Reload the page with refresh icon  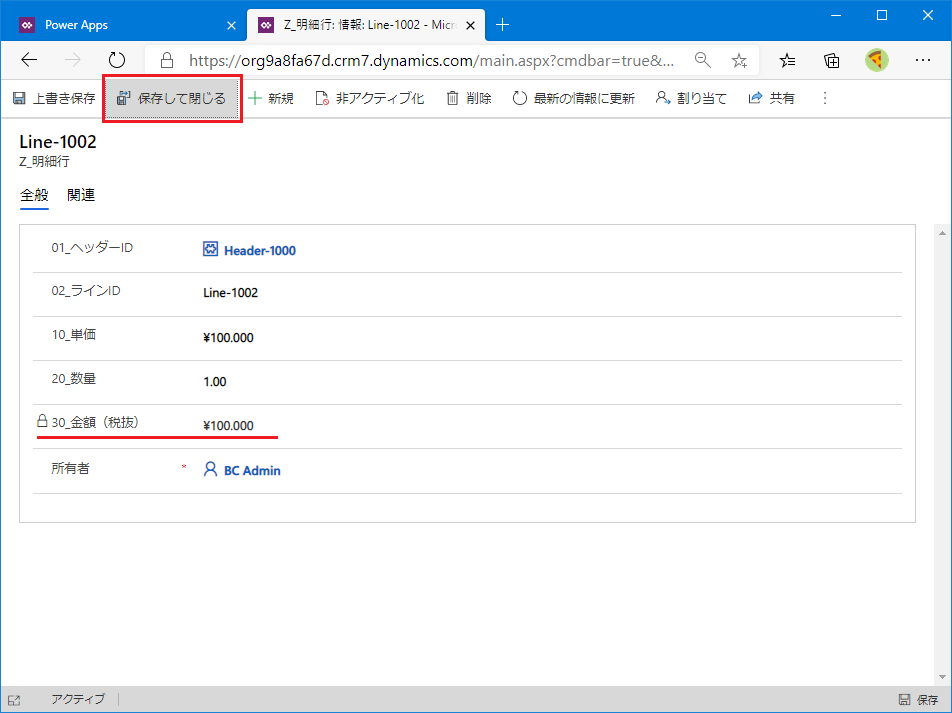(x=117, y=60)
